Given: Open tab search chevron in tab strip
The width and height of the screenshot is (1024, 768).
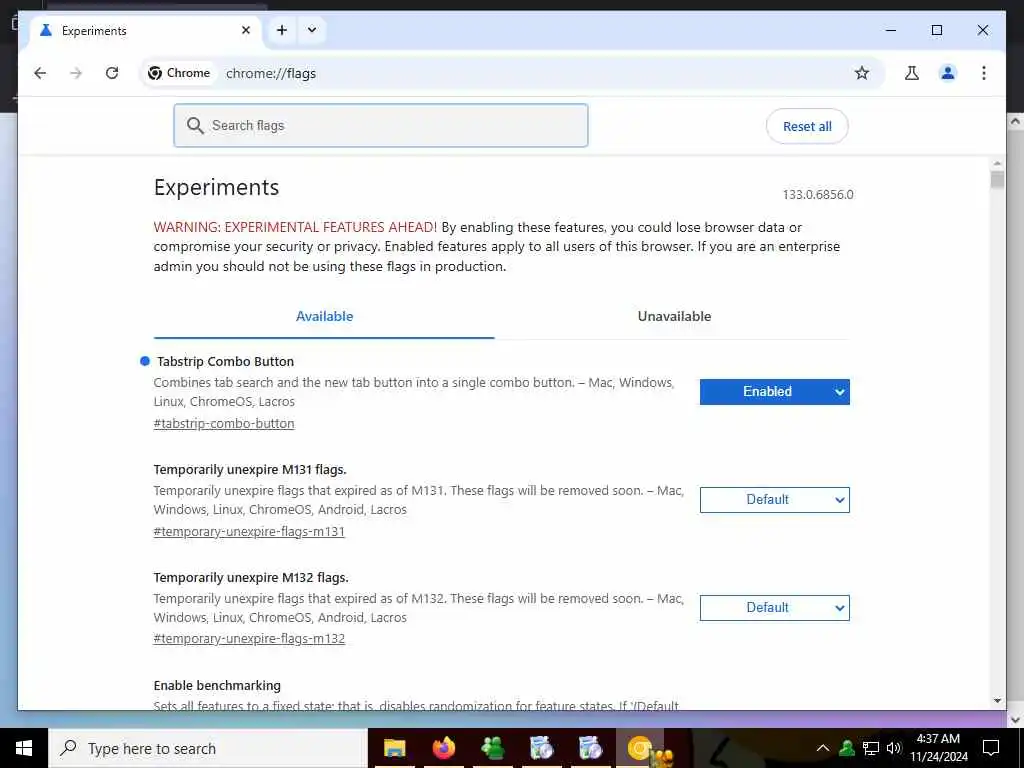Looking at the screenshot, I should [312, 30].
